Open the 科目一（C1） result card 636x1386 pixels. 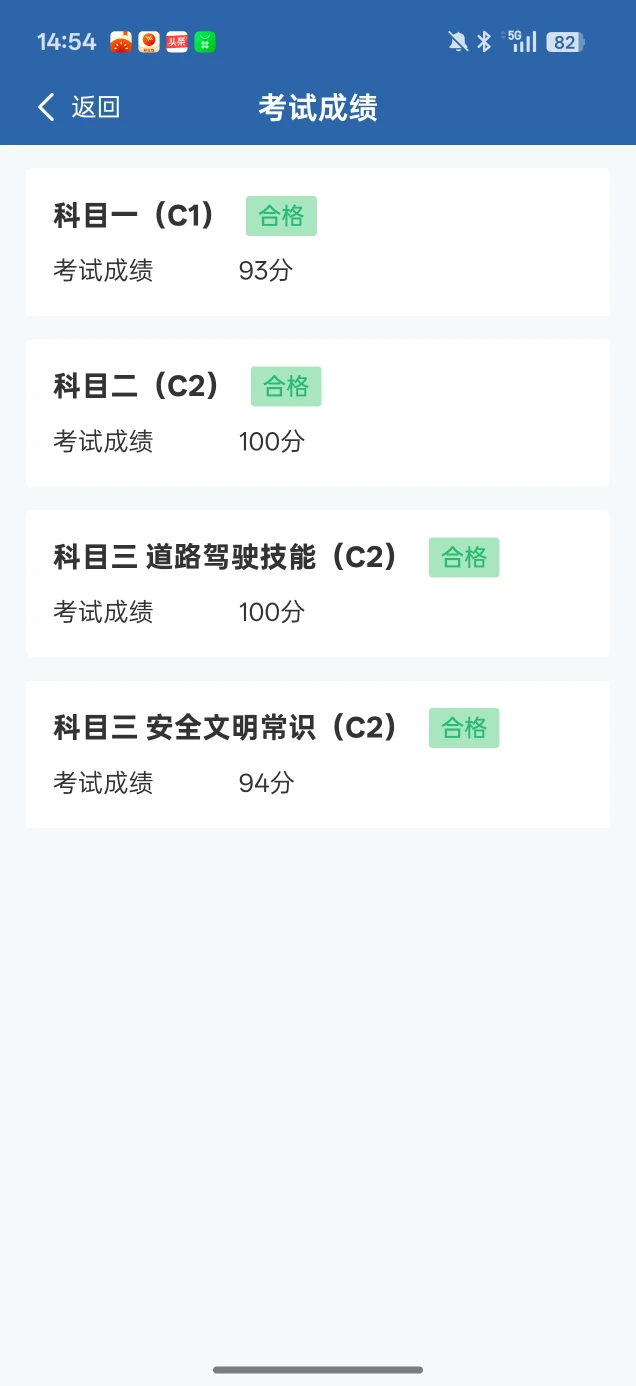318,242
